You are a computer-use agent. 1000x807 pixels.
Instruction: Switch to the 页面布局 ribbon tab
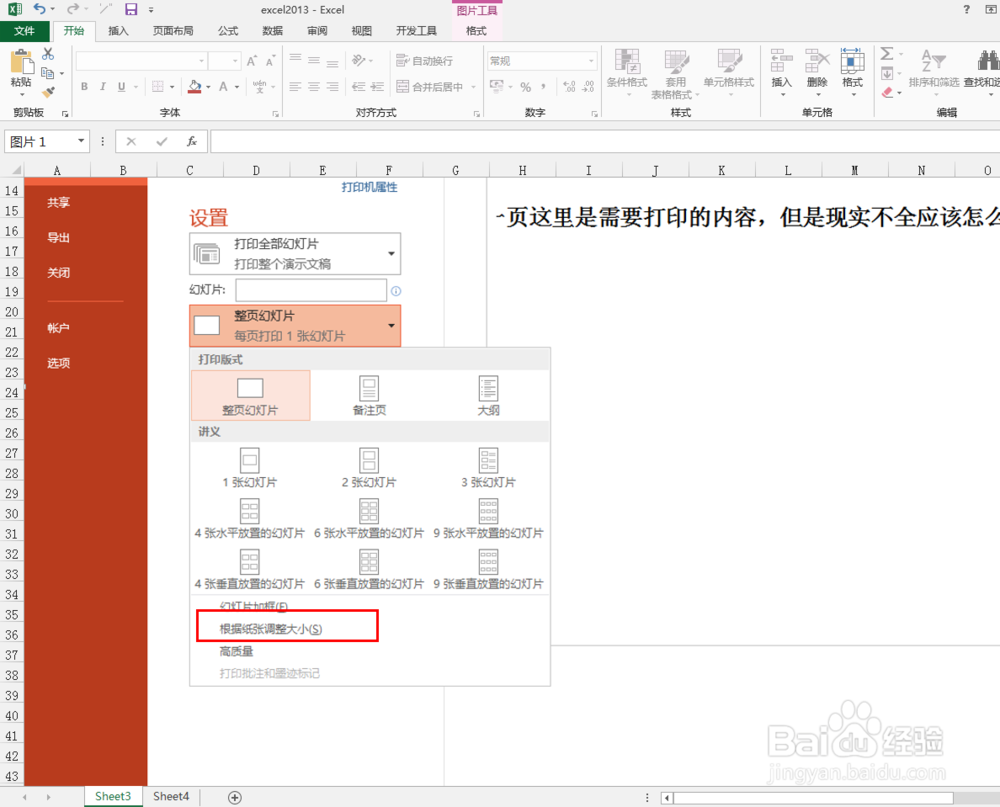[x=173, y=31]
